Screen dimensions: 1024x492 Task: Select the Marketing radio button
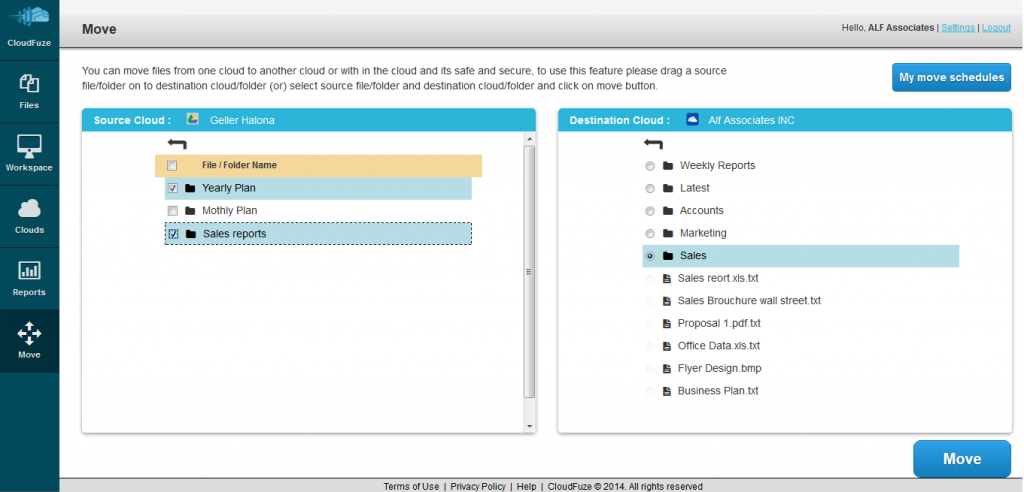click(649, 234)
